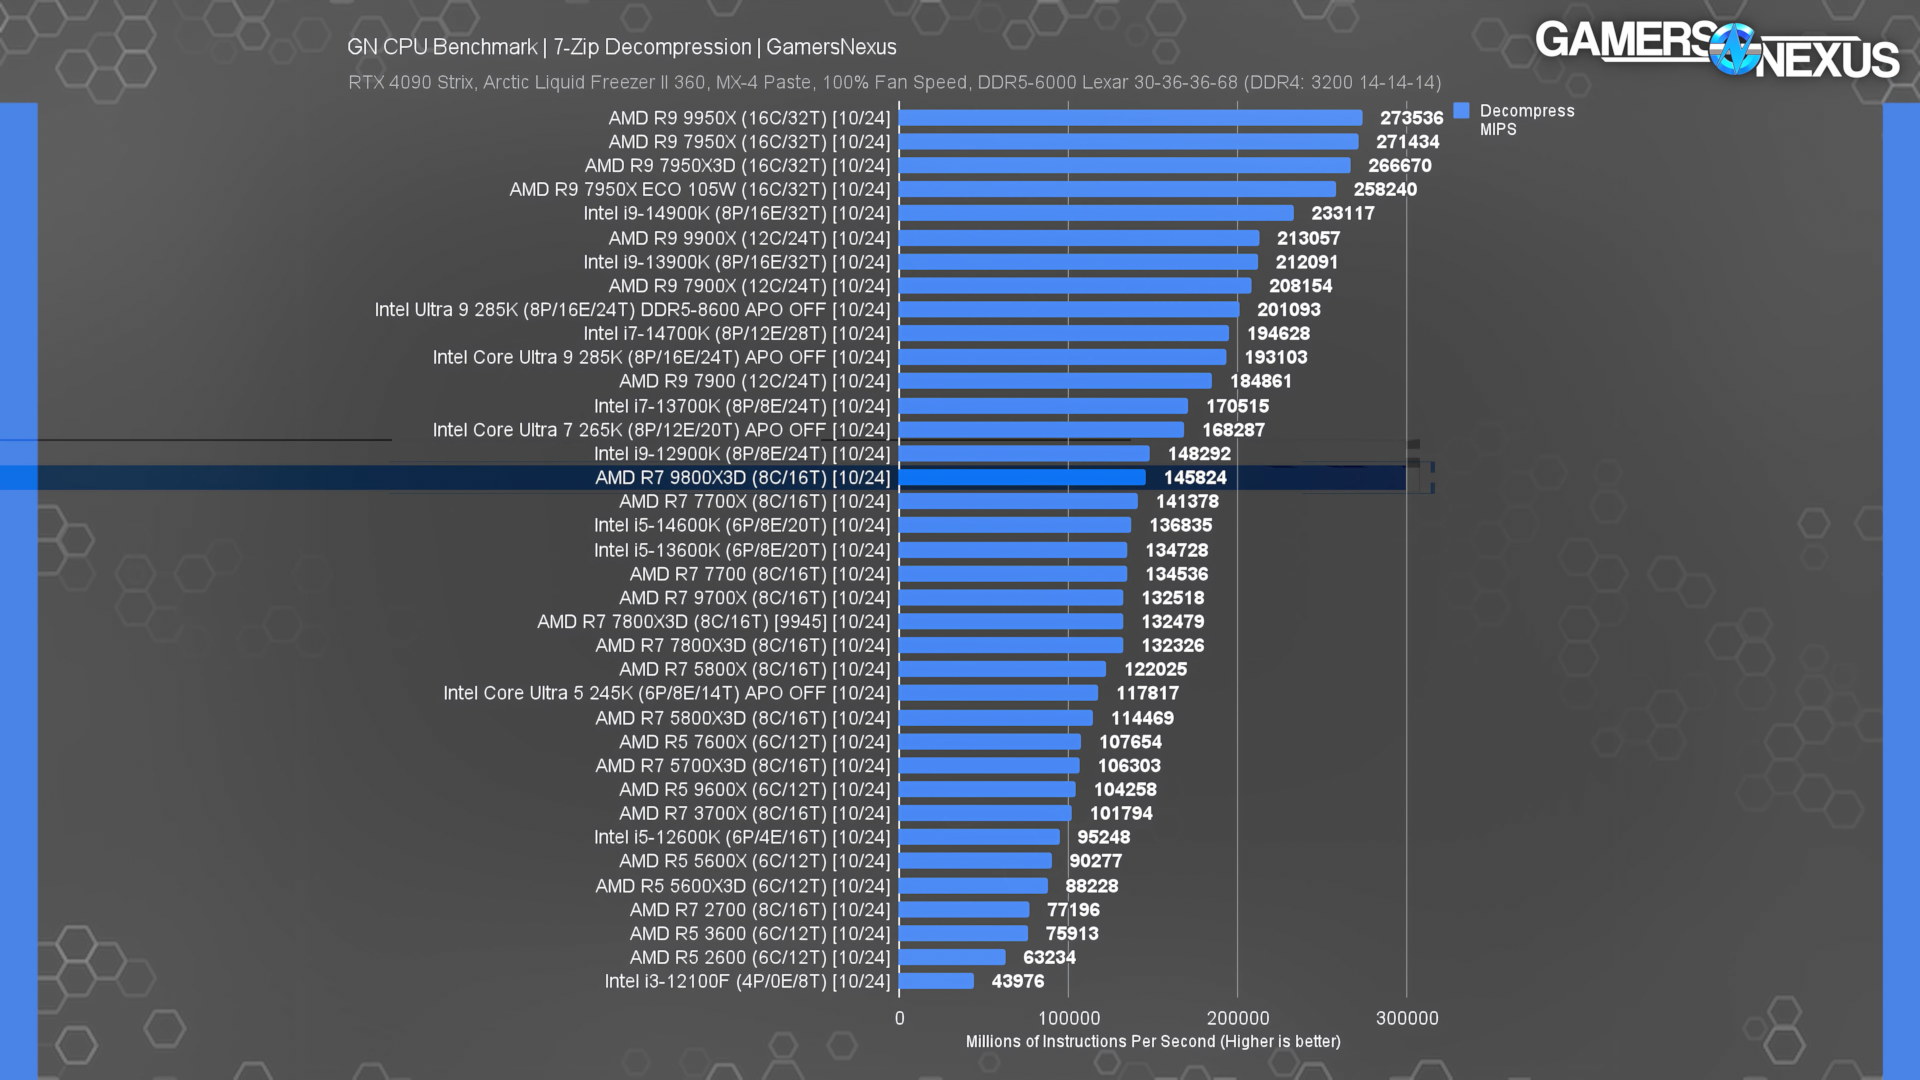Click the GamersNexus logo
Viewport: 1920px width, 1080px height.
[1717, 50]
